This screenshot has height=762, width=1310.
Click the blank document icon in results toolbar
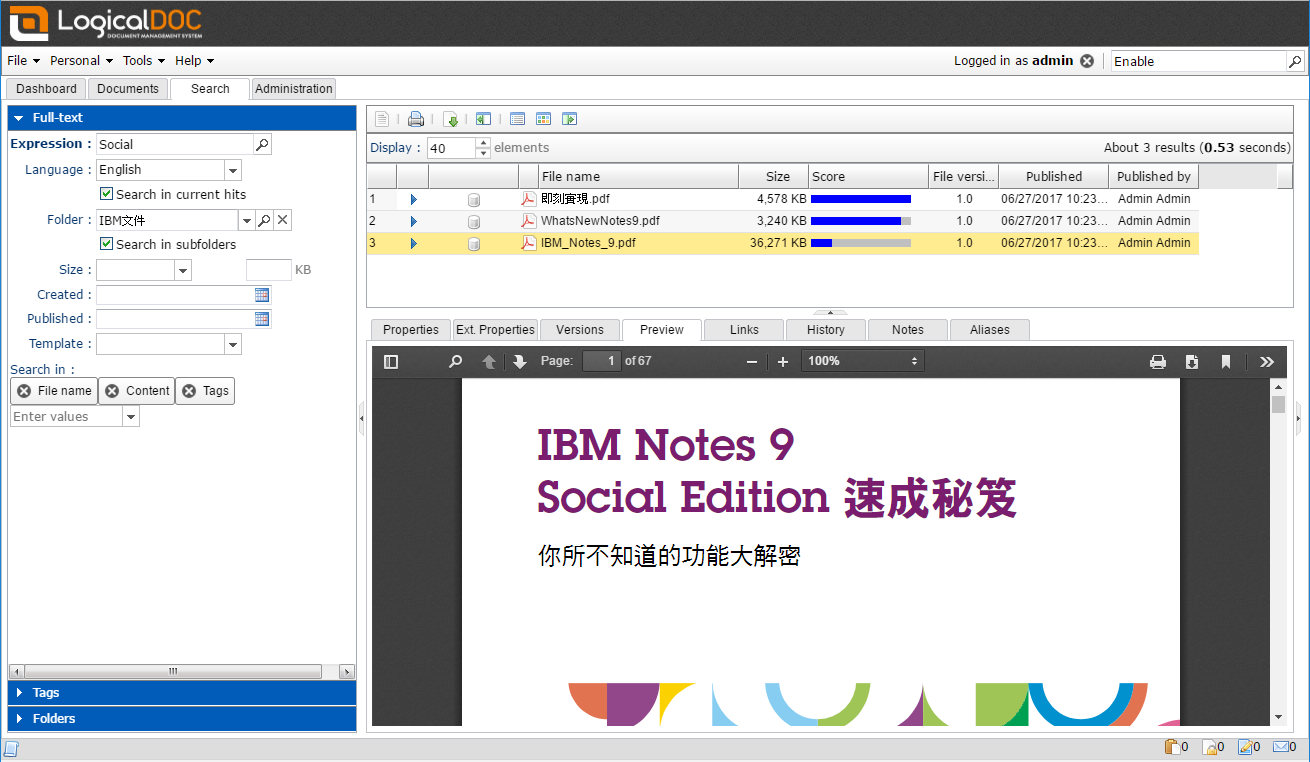tap(382, 119)
